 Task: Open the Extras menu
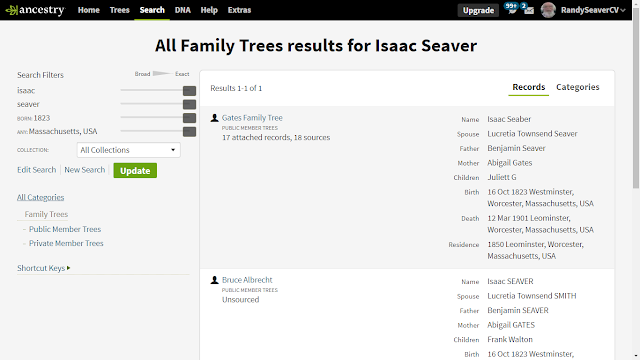click(239, 10)
